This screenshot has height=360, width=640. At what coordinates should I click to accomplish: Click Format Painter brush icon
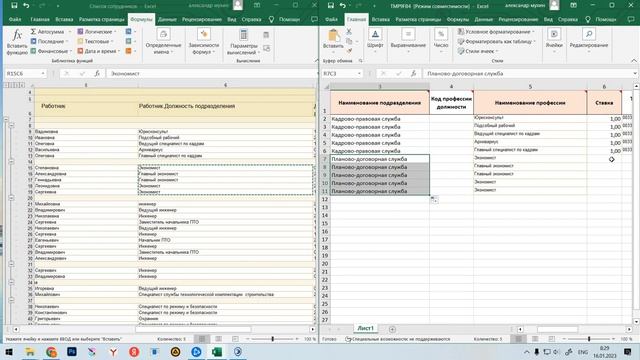click(x=349, y=51)
